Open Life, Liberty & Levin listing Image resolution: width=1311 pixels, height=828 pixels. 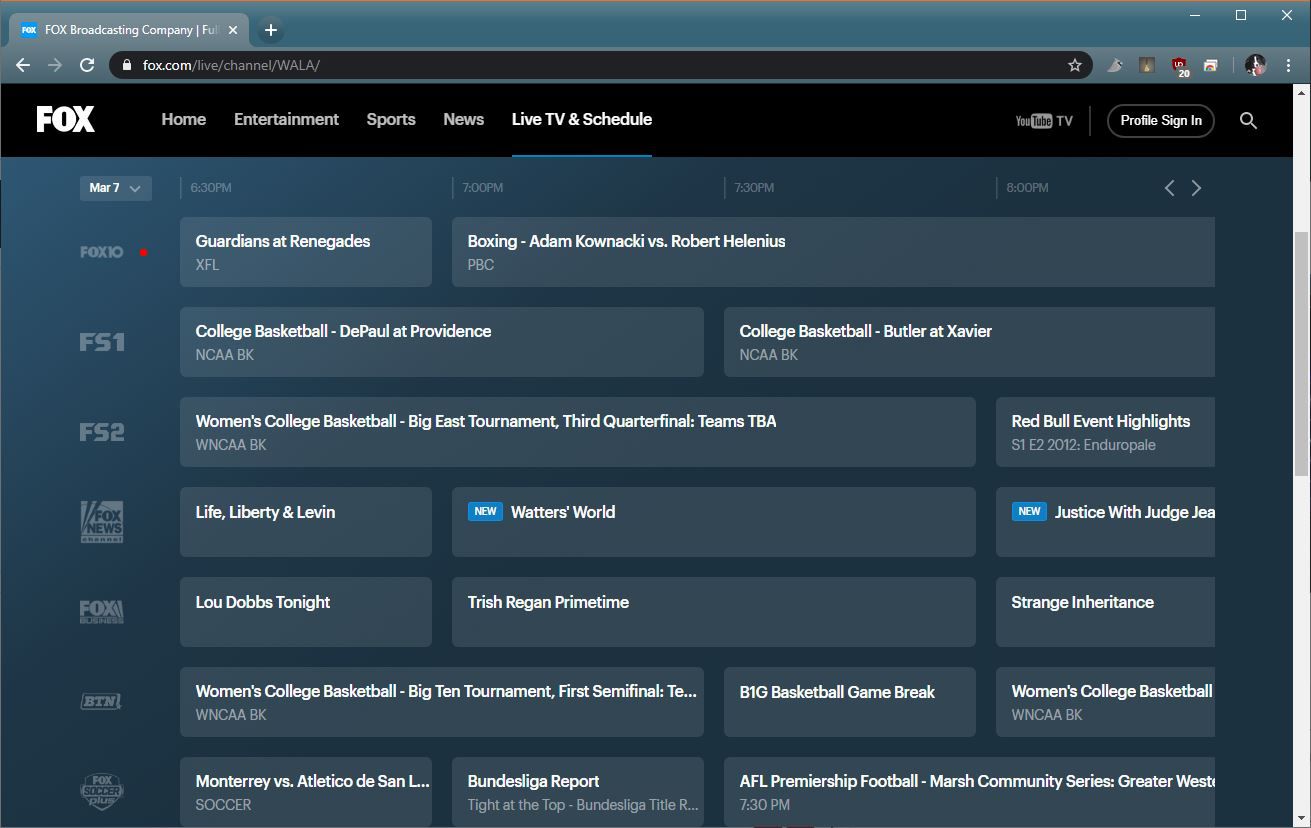point(306,522)
